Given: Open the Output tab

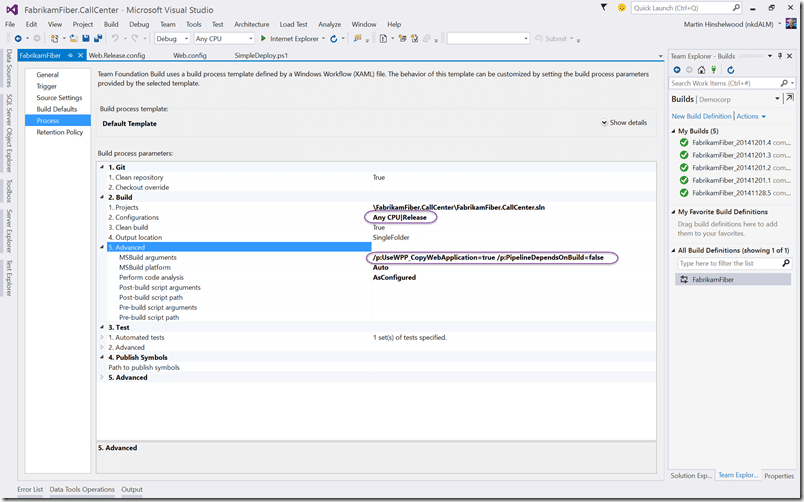Looking at the screenshot, I should pyautogui.click(x=132, y=489).
